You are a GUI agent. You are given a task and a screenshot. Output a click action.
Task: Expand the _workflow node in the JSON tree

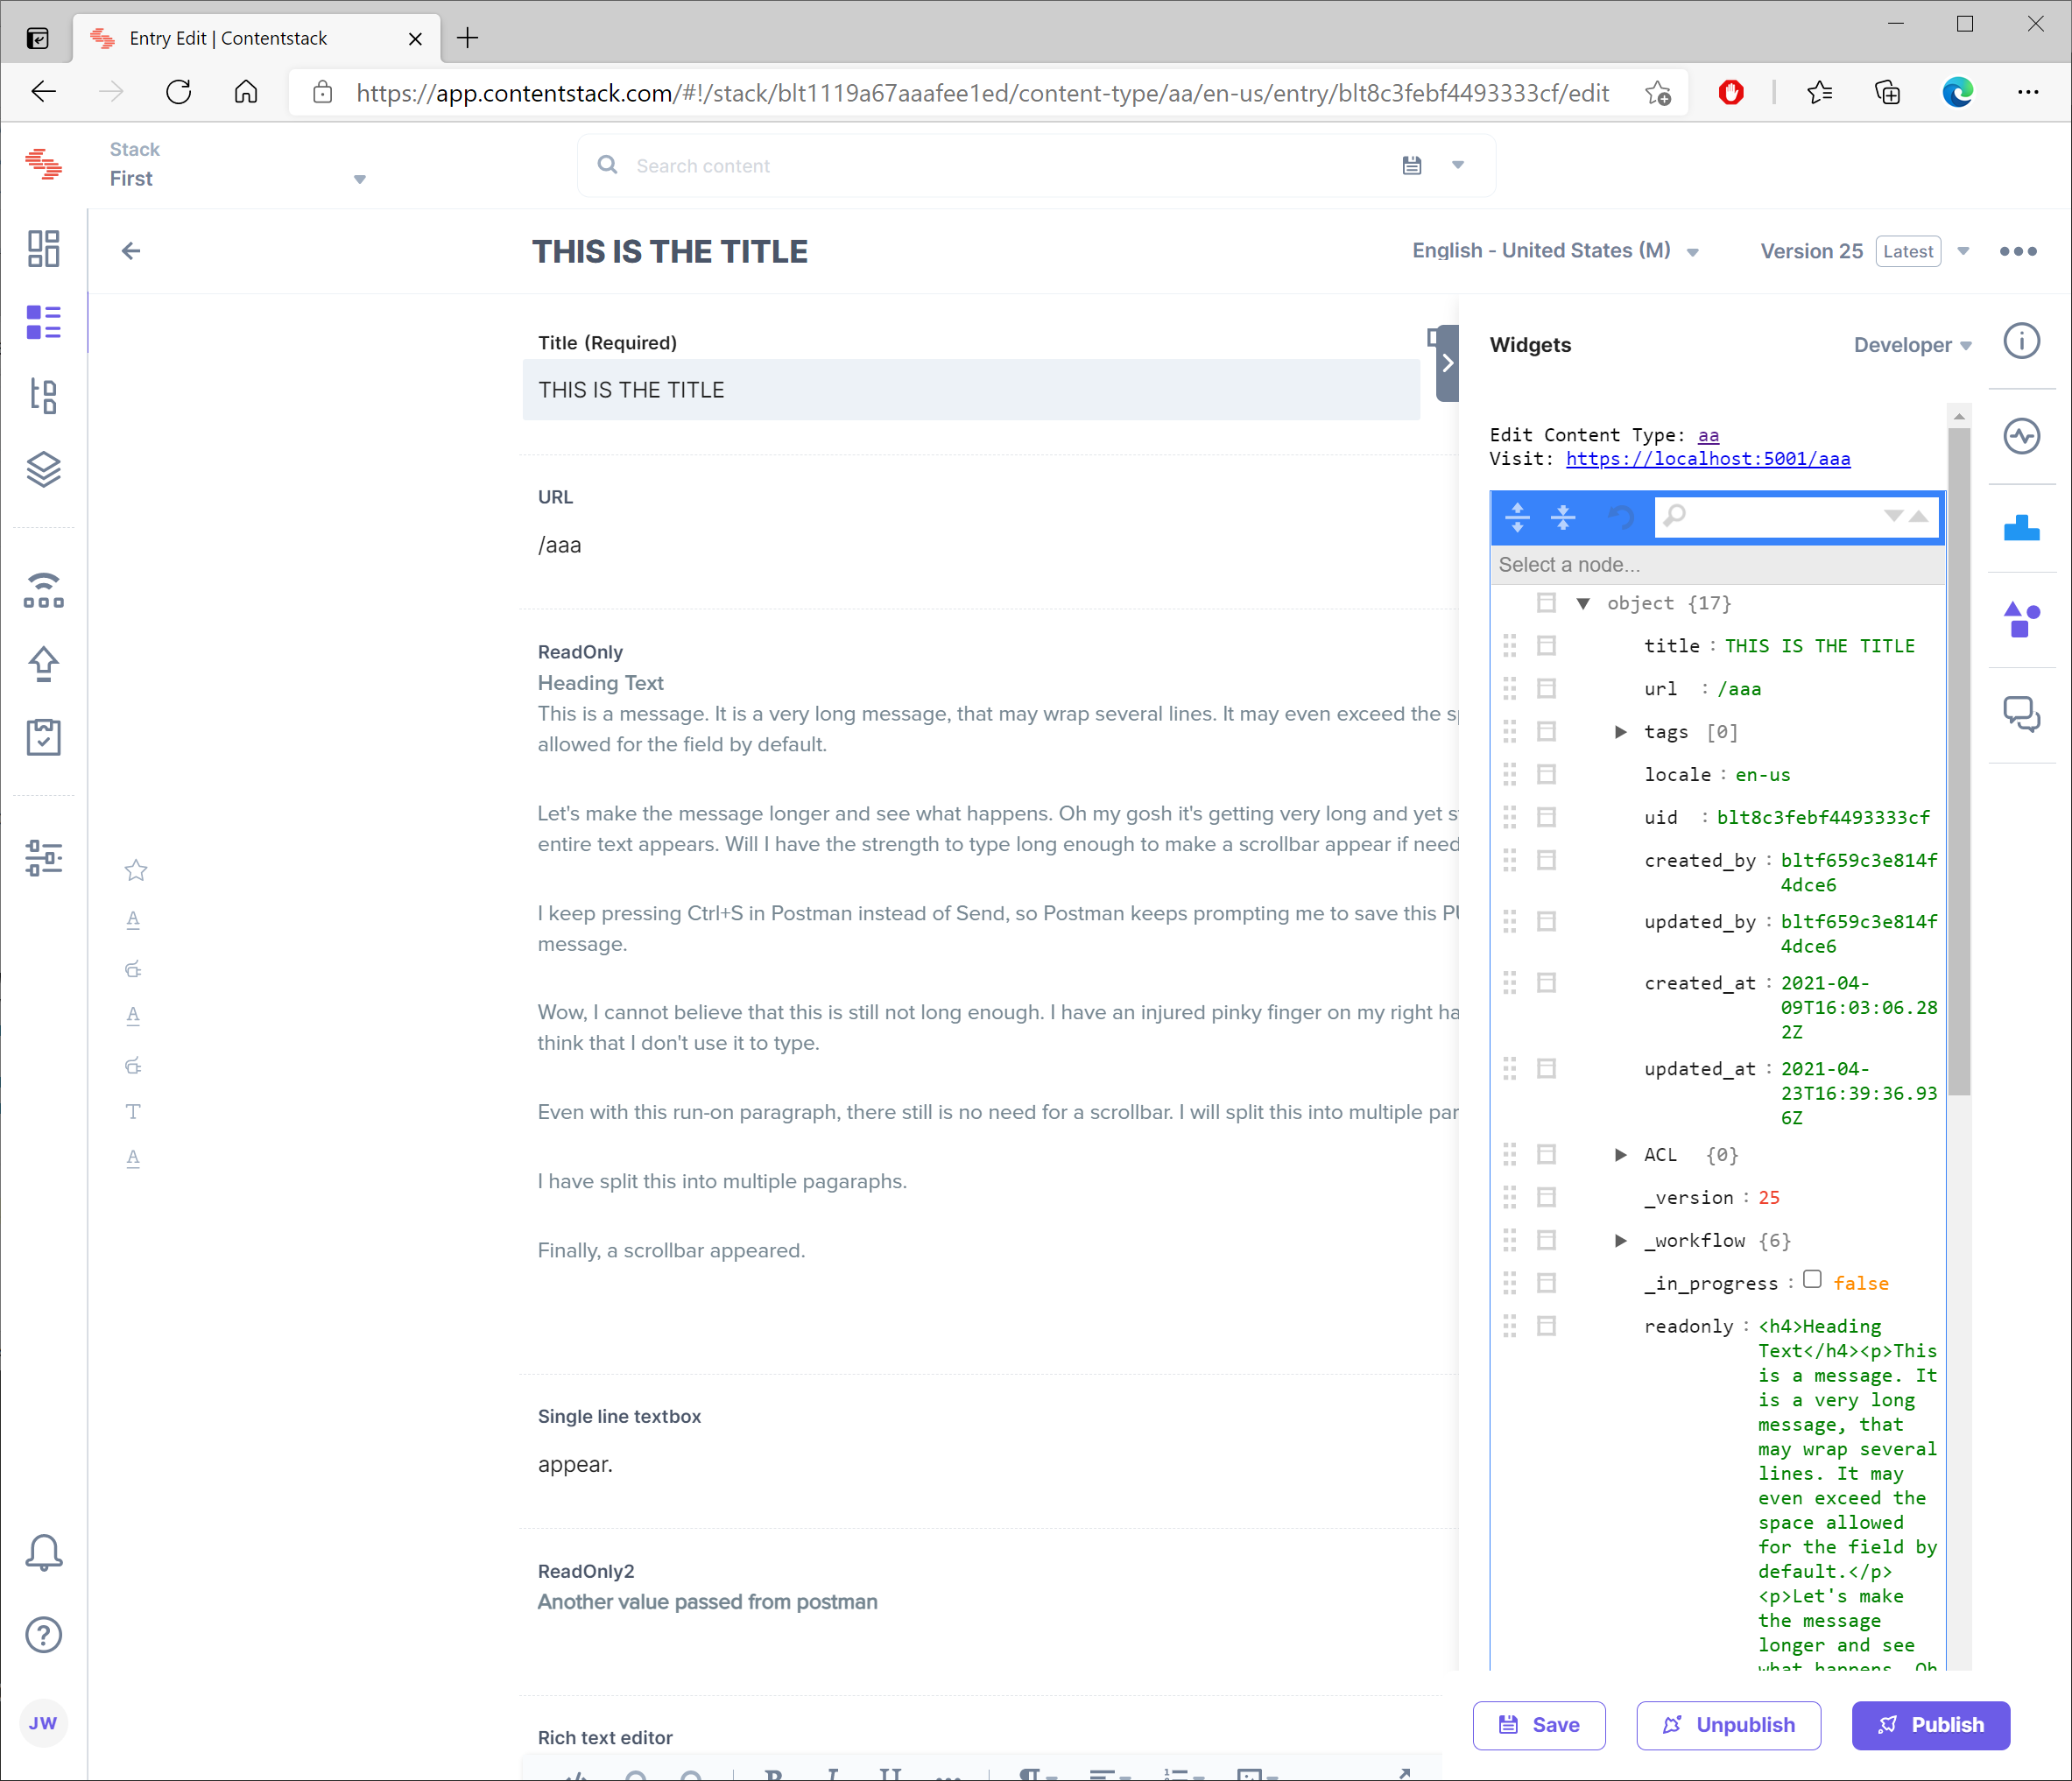tap(1621, 1240)
